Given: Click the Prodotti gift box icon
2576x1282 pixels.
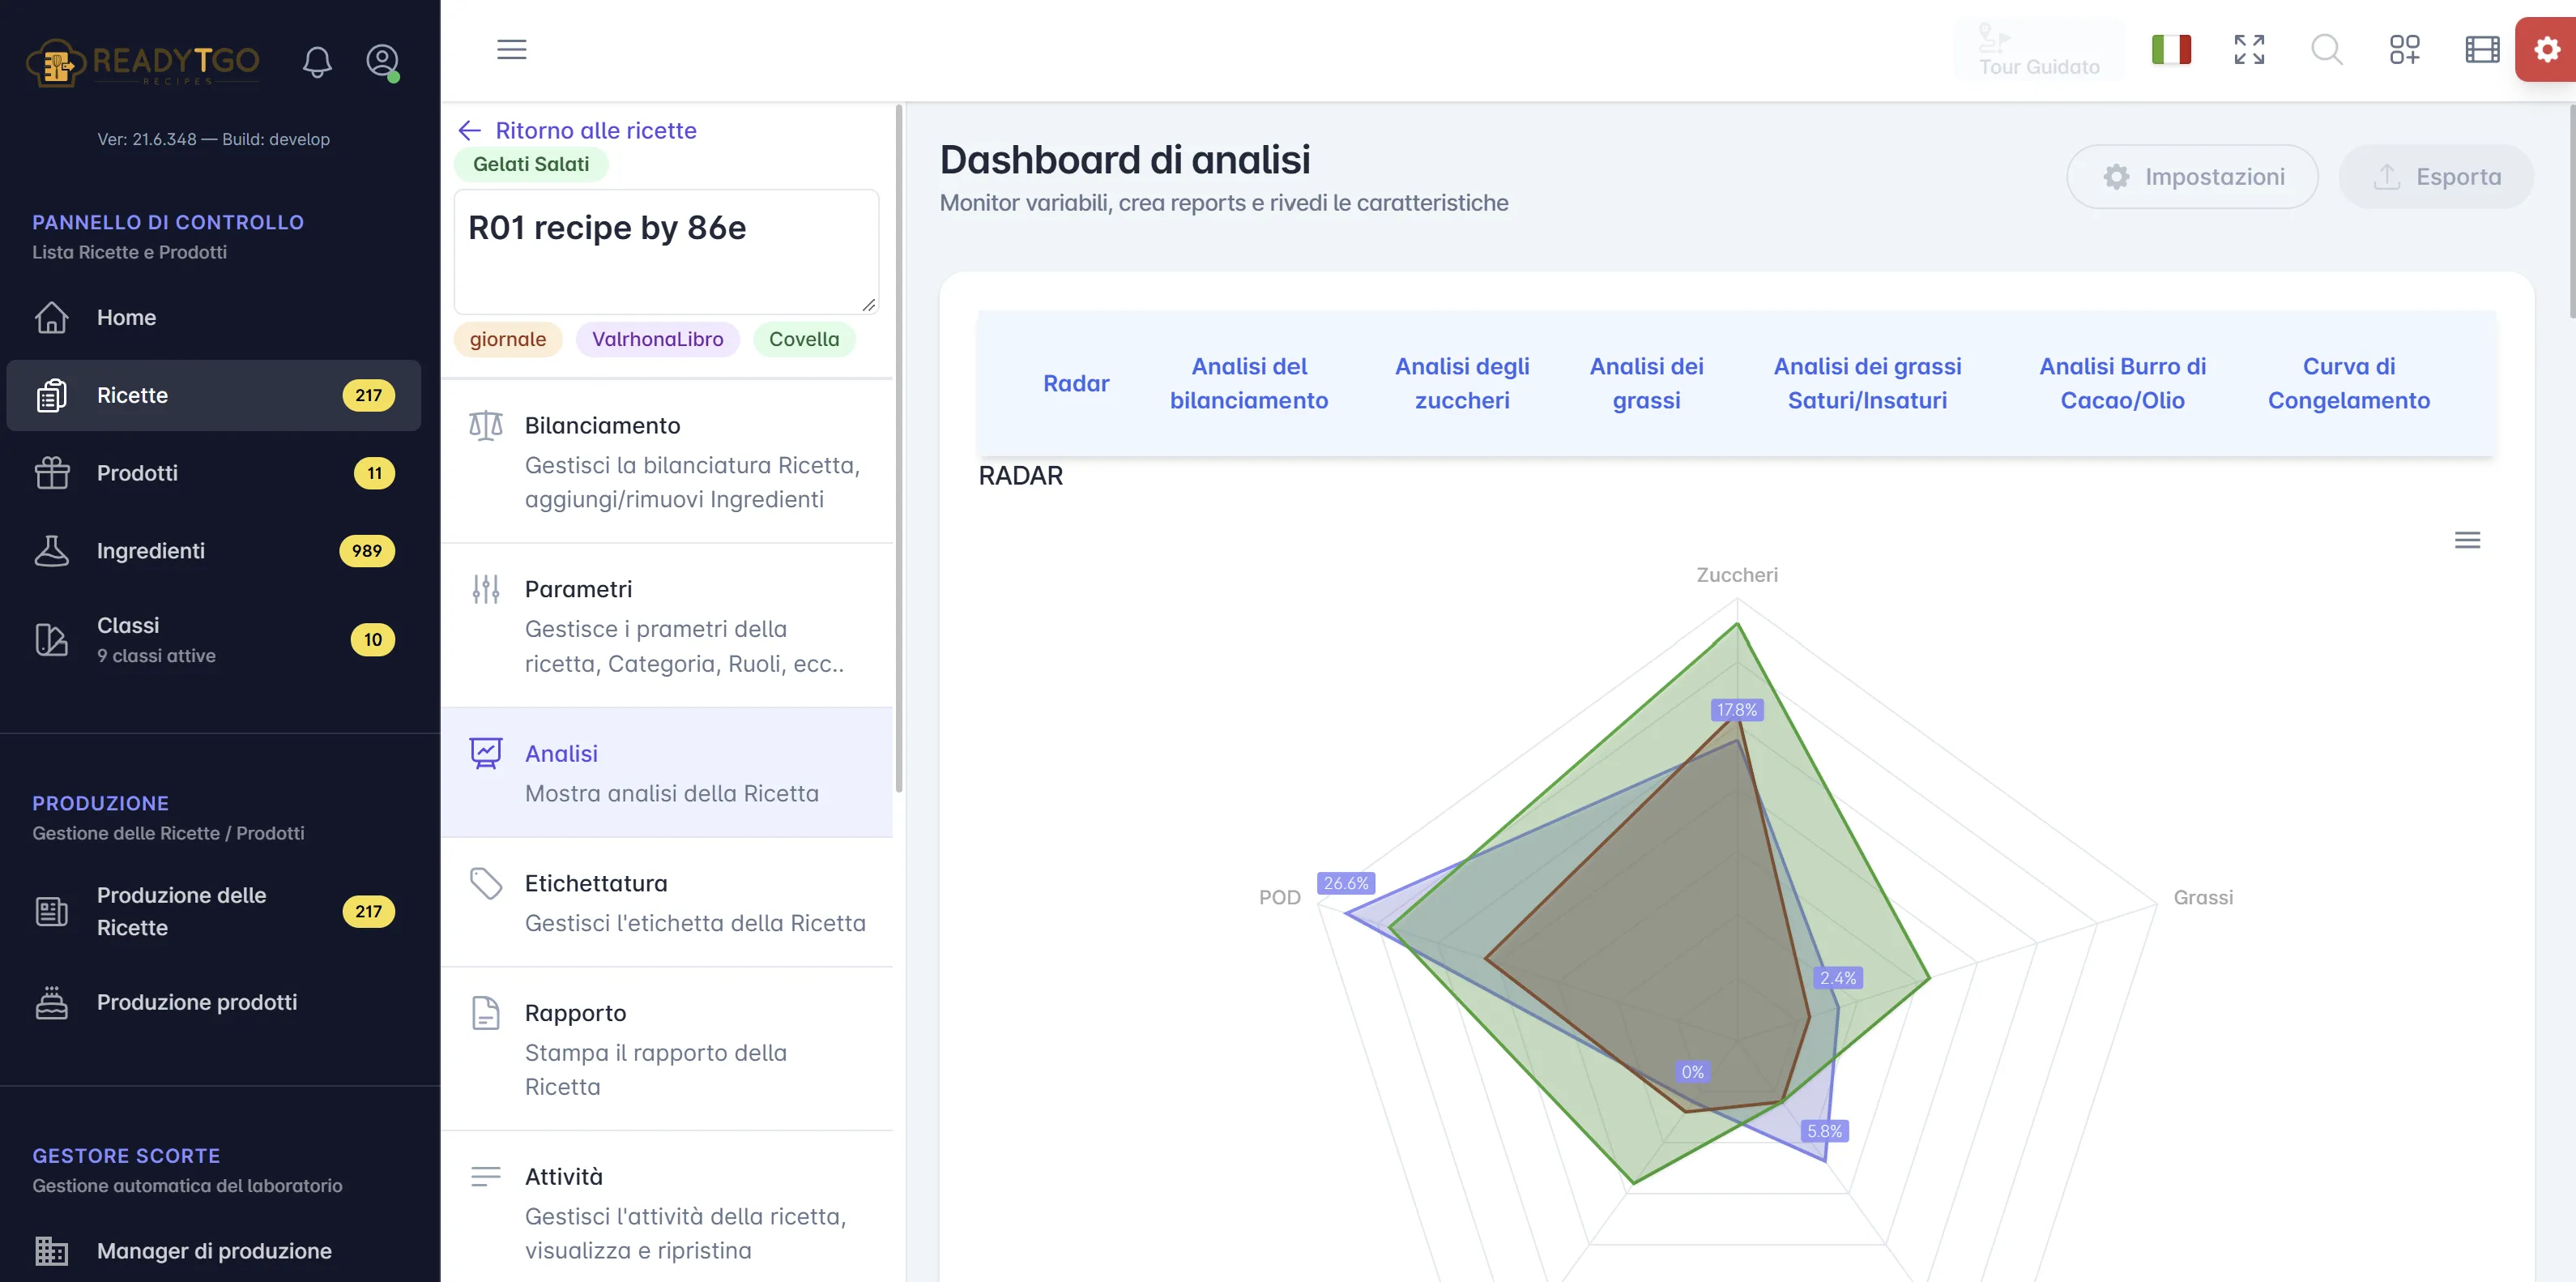Looking at the screenshot, I should pos(52,472).
